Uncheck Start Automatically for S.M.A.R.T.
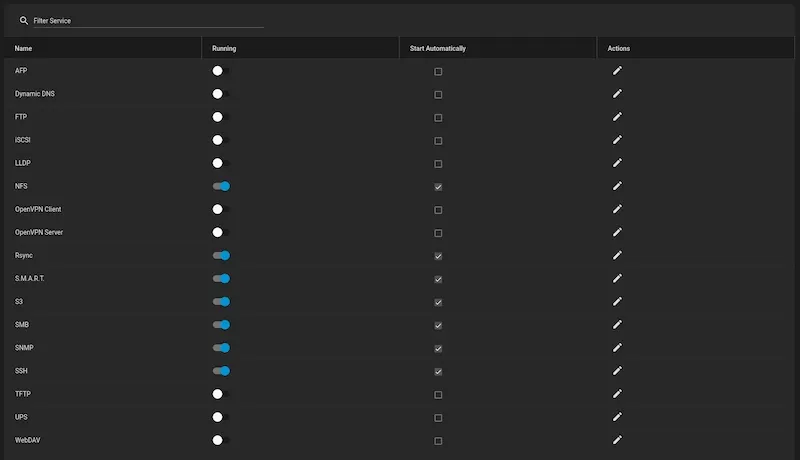The image size is (800, 460). click(438, 279)
